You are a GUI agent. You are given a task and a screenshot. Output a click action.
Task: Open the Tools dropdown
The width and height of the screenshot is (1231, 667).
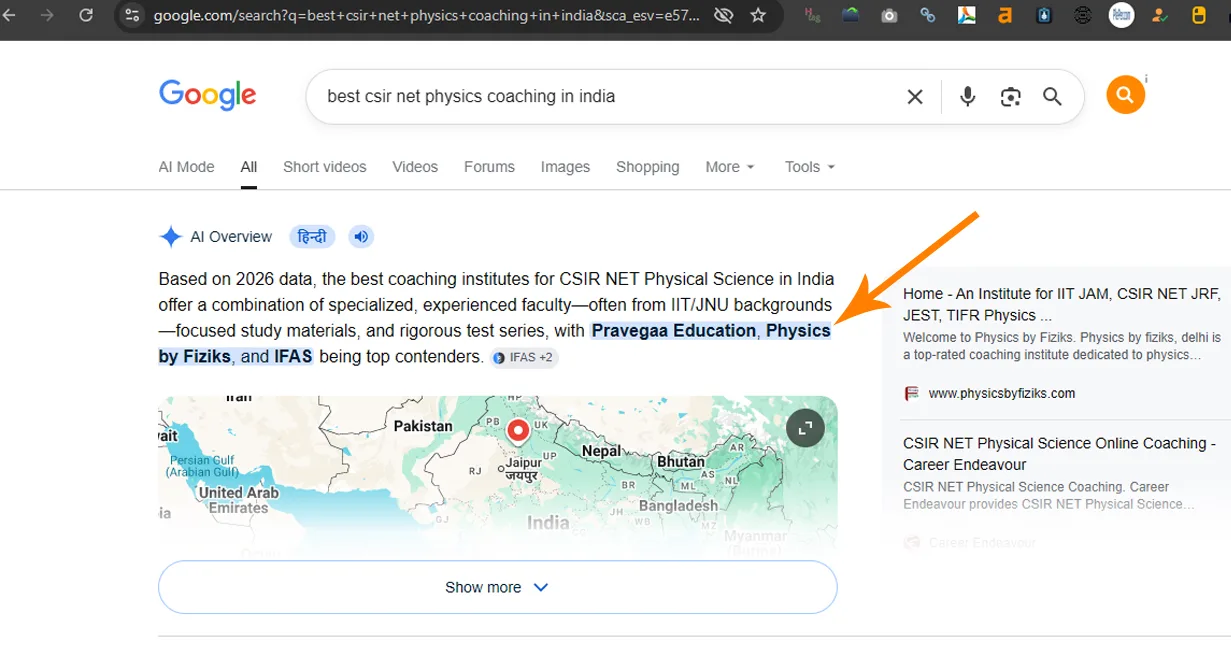[810, 167]
